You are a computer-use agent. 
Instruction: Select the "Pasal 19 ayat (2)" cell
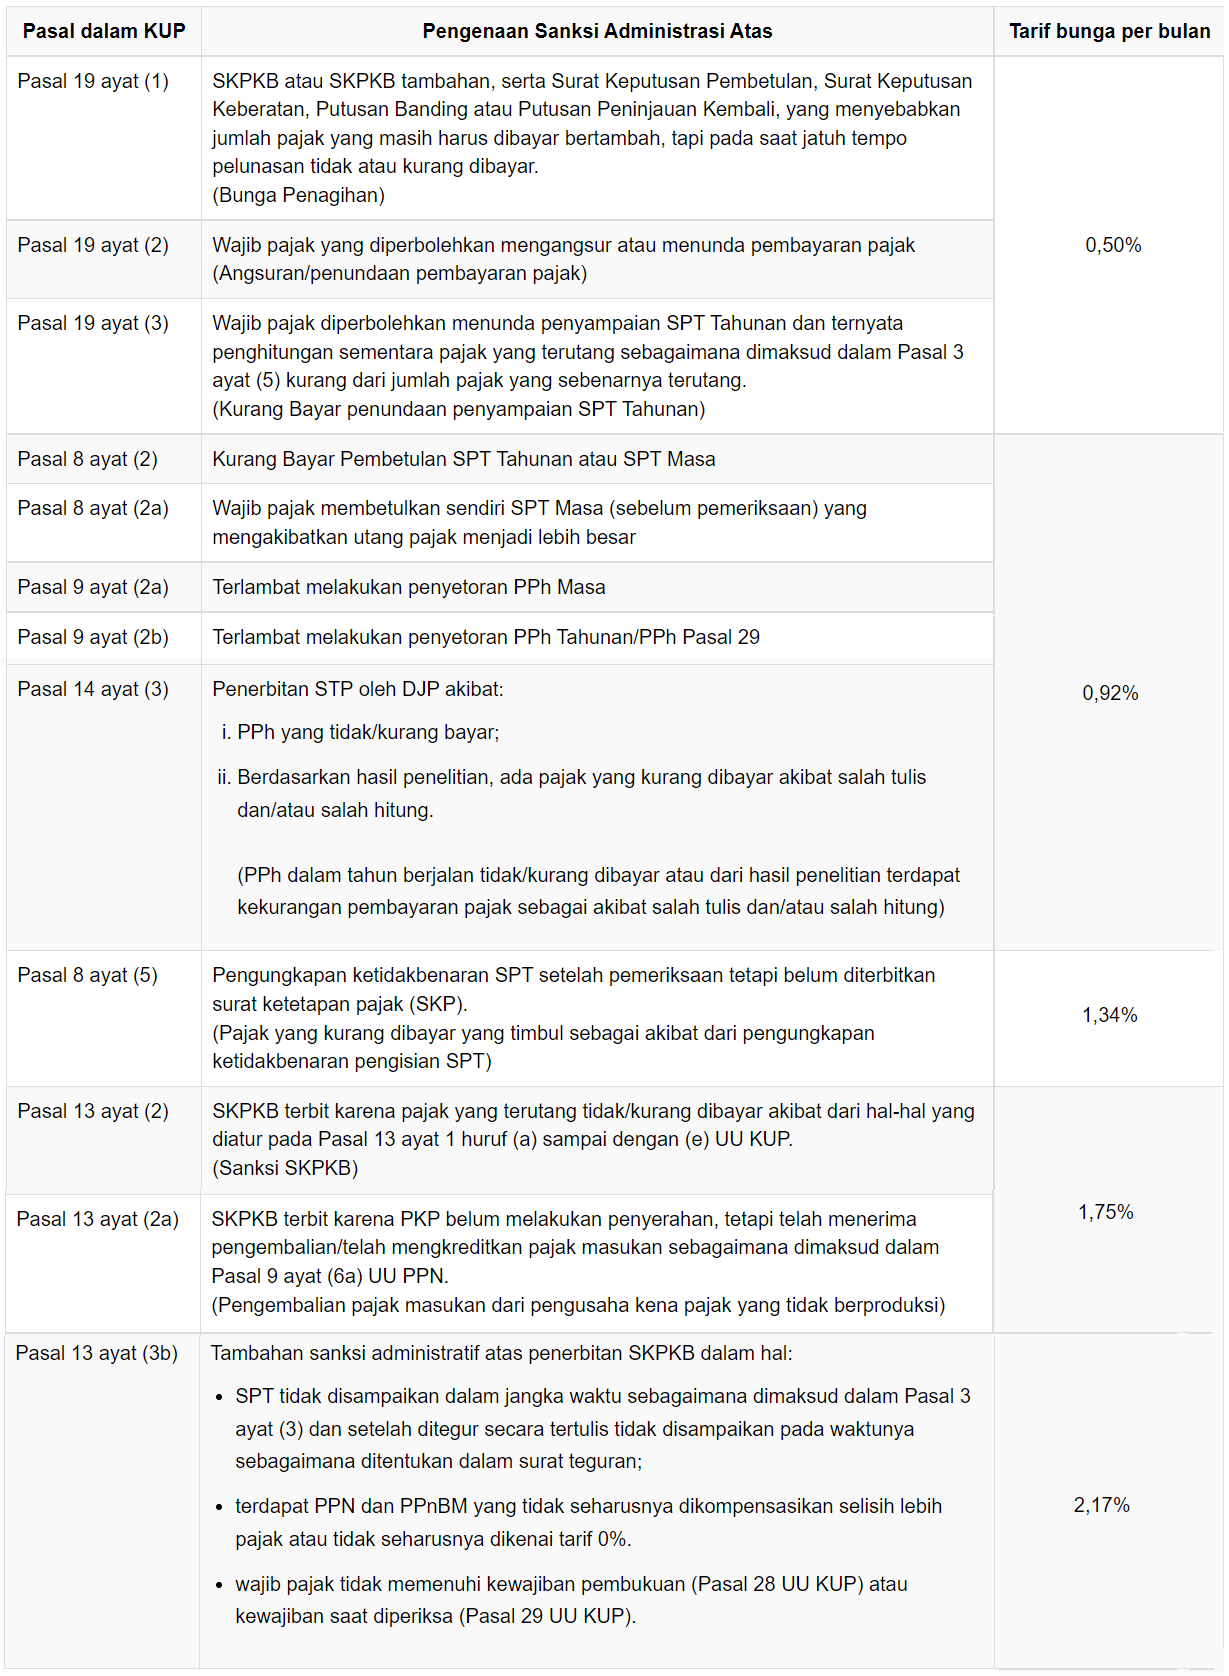tap(93, 246)
